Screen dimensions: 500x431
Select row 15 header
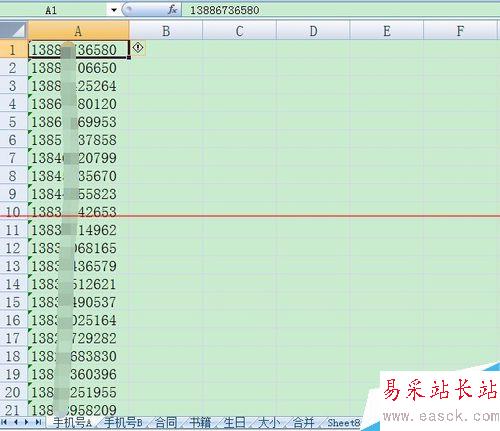[13, 302]
